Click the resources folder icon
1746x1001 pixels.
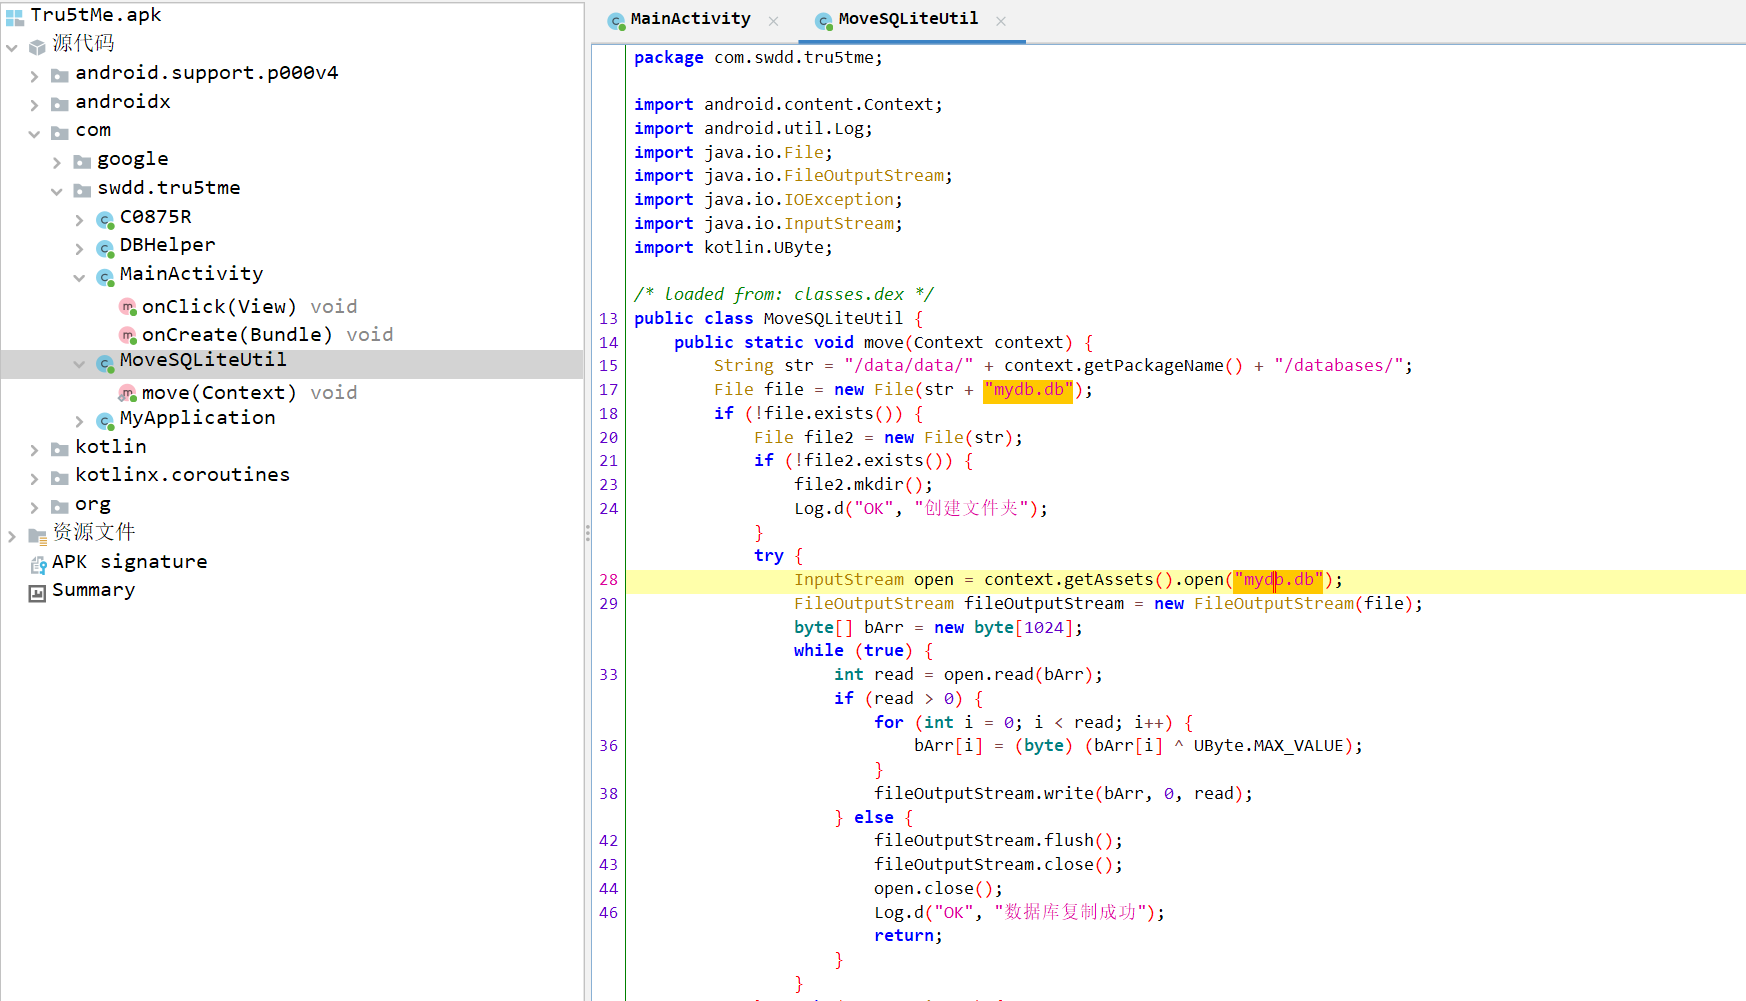pyautogui.click(x=37, y=535)
